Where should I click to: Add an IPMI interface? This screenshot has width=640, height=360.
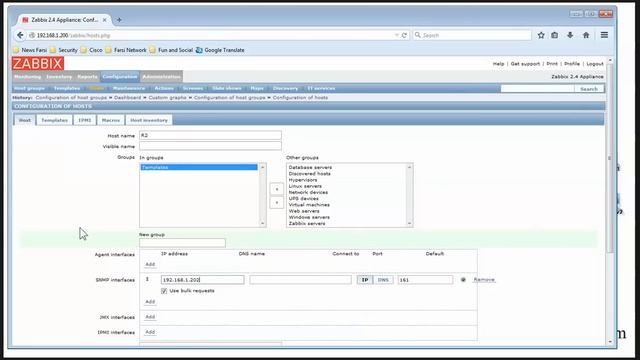[150, 332]
